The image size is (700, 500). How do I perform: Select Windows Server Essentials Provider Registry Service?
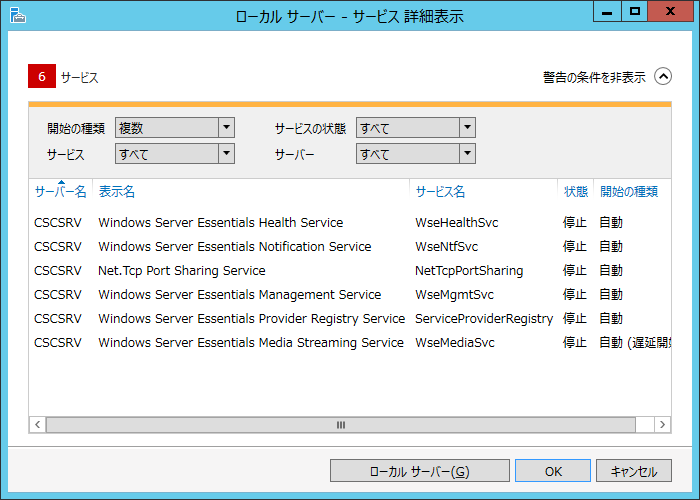tap(350, 319)
